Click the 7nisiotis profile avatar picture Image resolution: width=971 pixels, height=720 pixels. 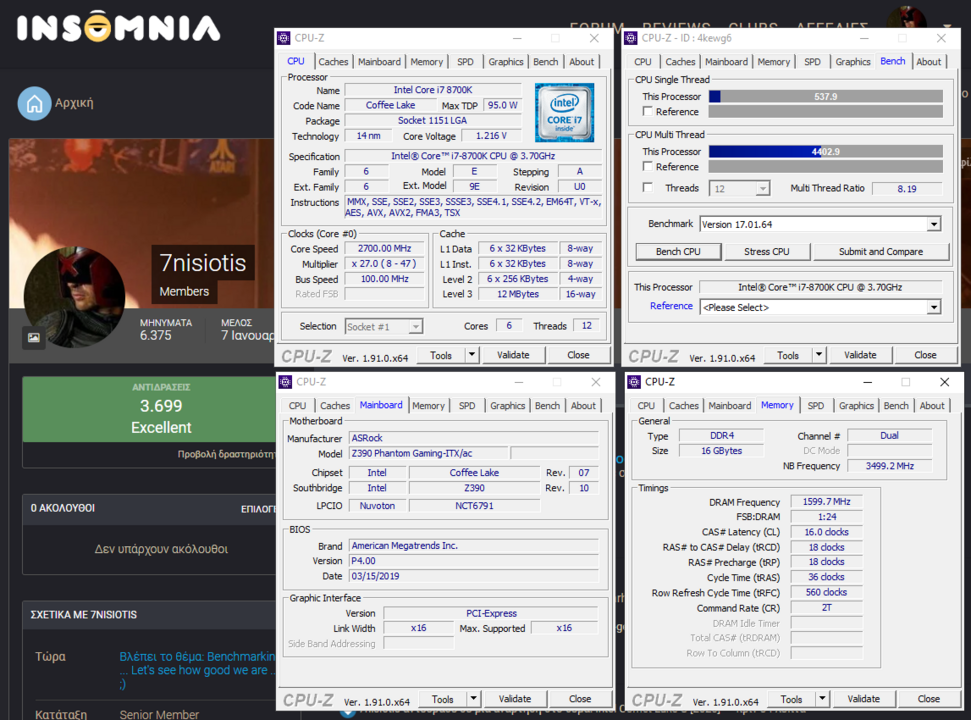[74, 296]
